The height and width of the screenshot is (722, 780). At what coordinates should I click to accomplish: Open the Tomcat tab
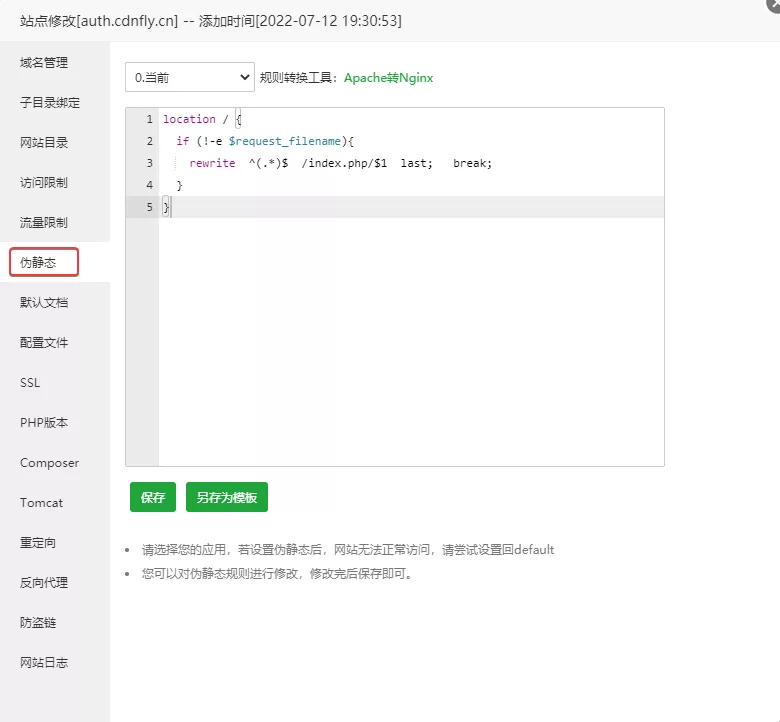click(41, 503)
